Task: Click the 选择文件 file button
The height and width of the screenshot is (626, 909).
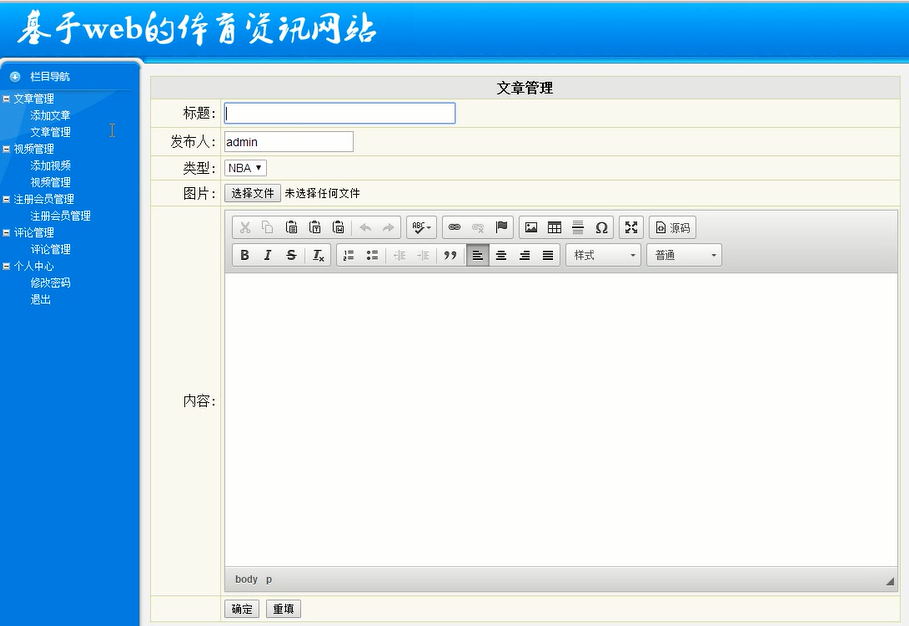Action: [252, 193]
